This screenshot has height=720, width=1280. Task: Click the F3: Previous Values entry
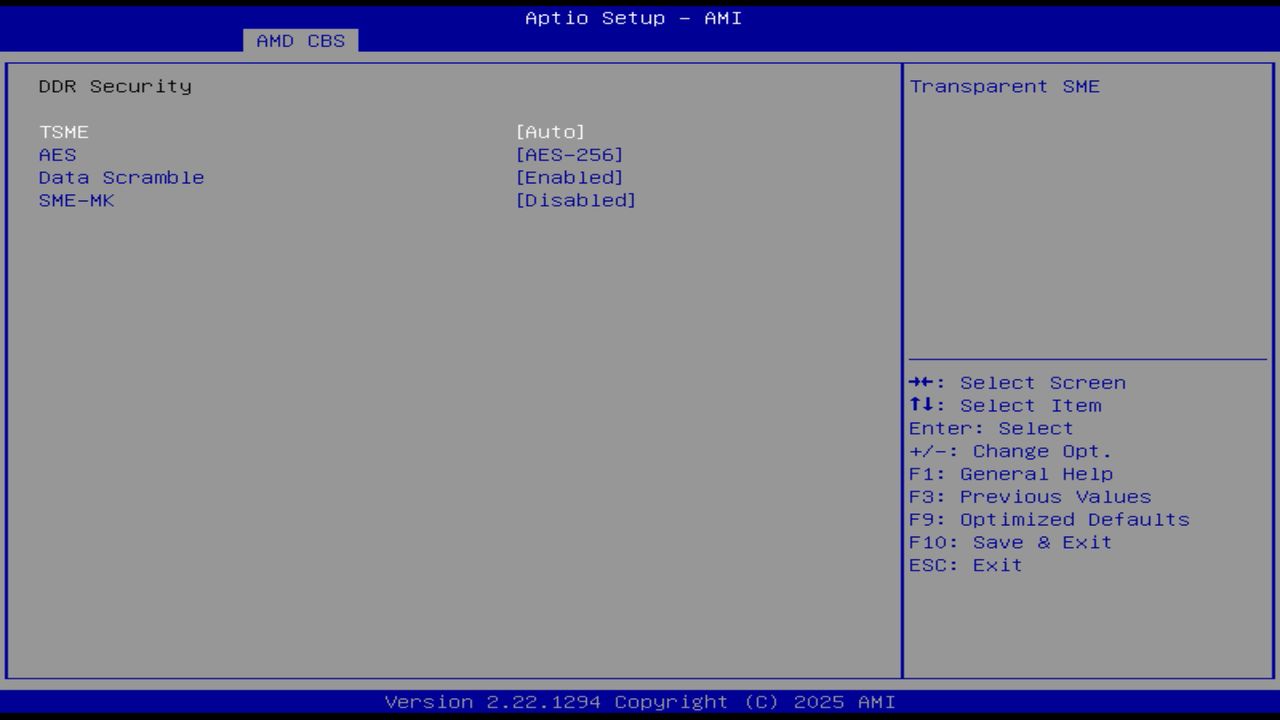coord(1030,496)
